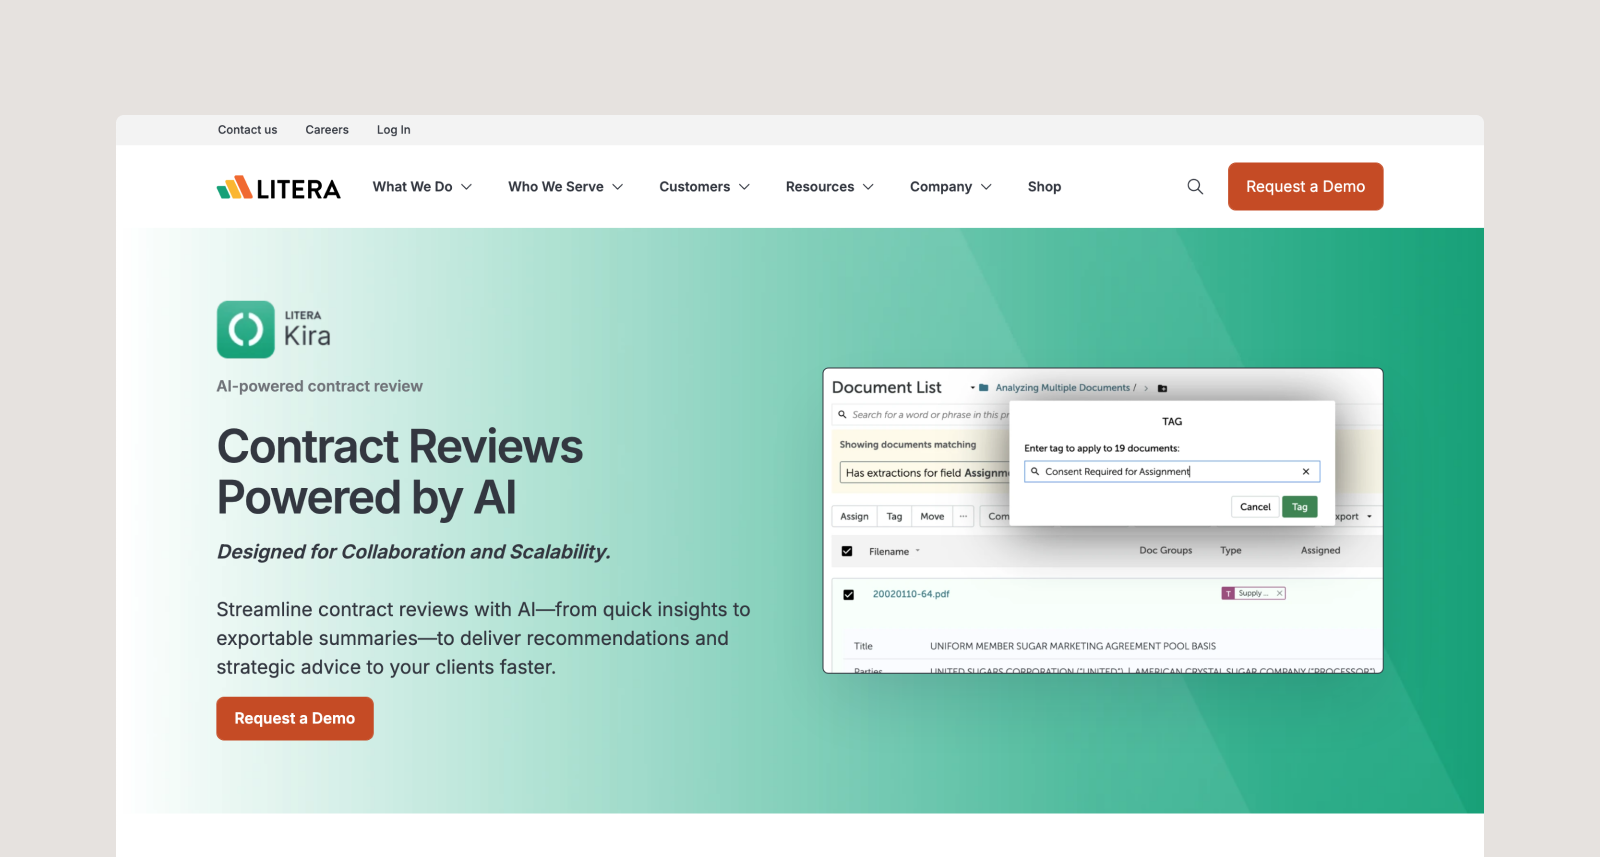Click Request a Demo in the header
The width and height of the screenshot is (1600, 857).
[x=1305, y=187]
